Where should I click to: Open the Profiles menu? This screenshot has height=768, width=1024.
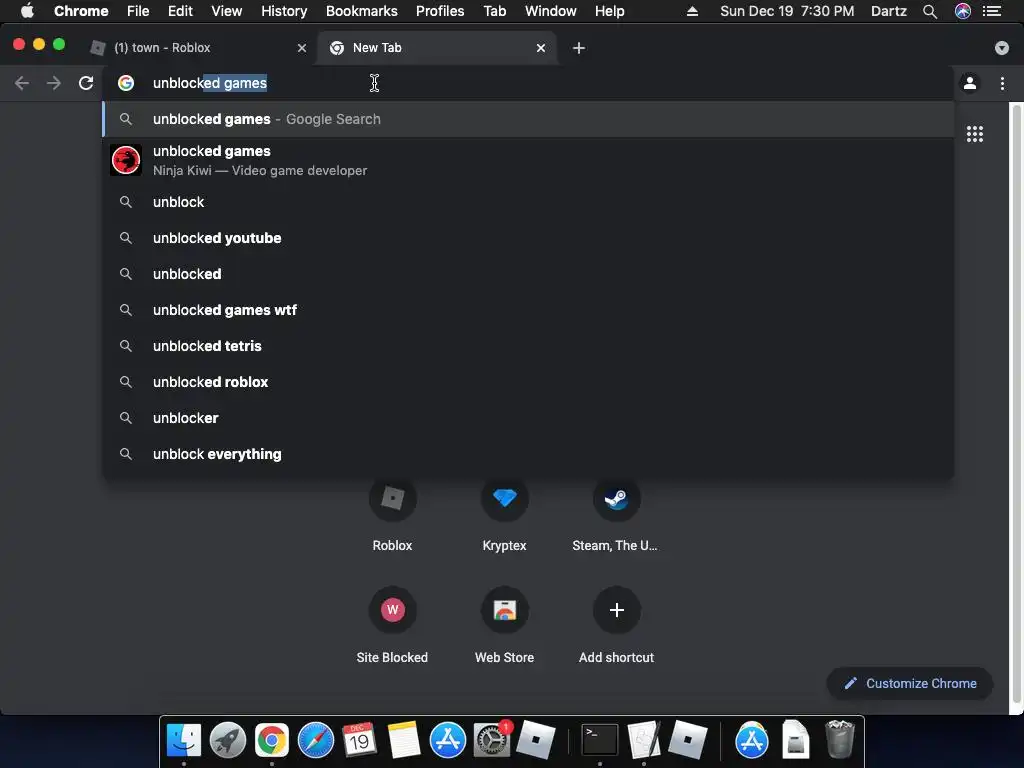(440, 11)
